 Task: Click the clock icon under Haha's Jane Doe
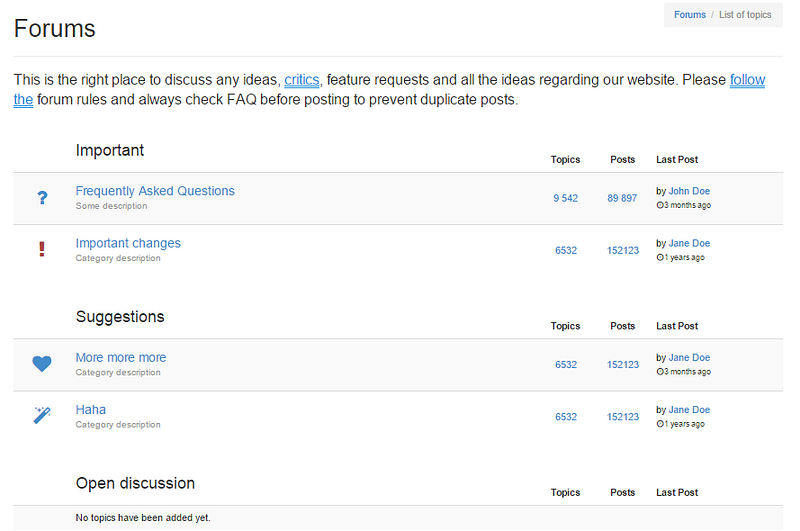click(660, 424)
